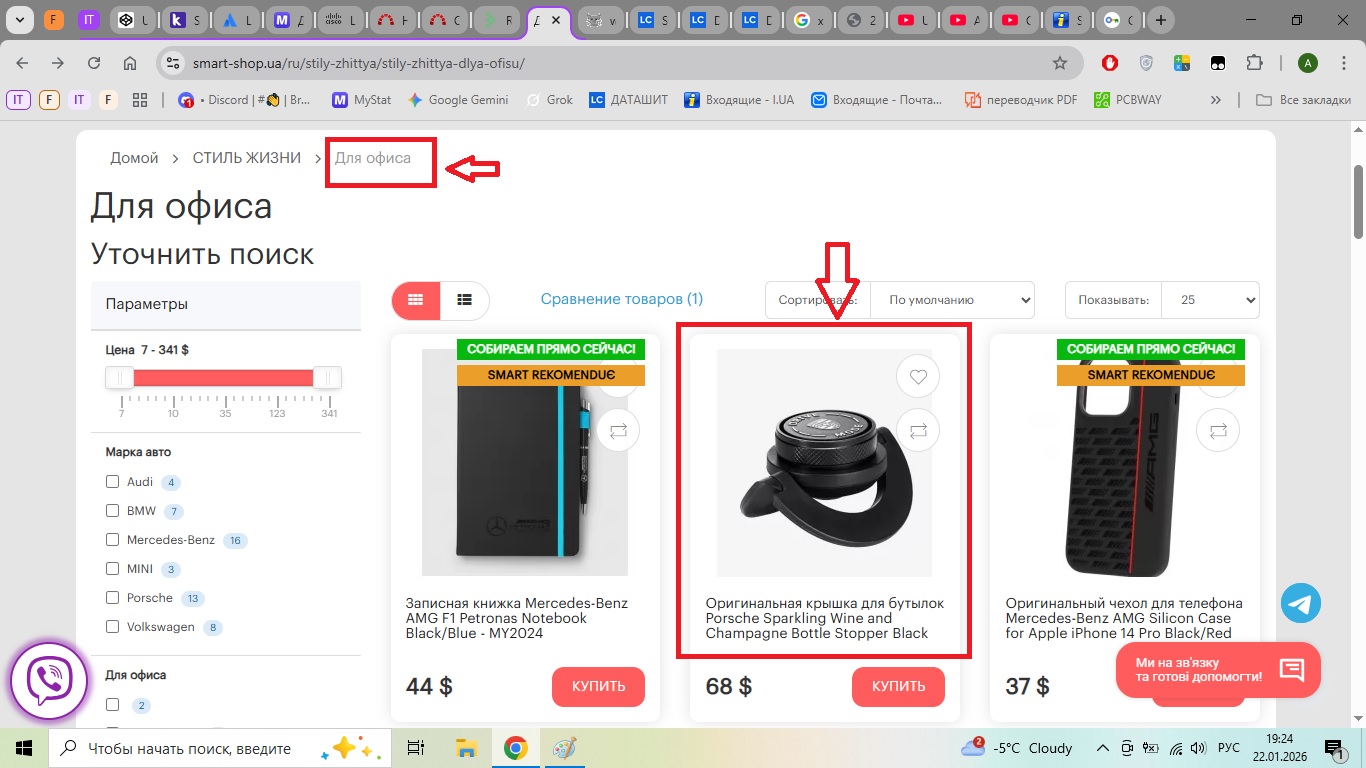Open Chrome from the Windows taskbar
The width and height of the screenshot is (1366, 768).
[515, 748]
